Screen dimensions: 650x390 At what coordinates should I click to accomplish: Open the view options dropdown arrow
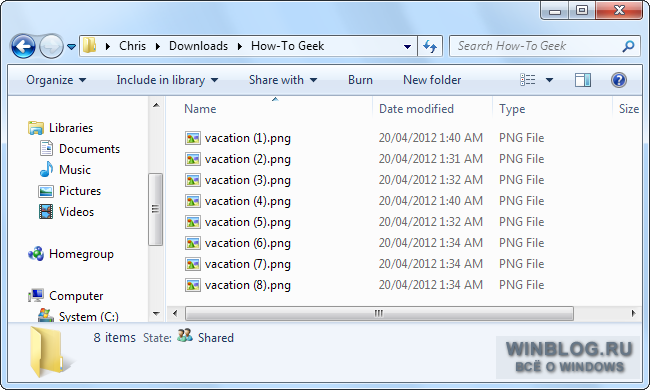click(549, 80)
